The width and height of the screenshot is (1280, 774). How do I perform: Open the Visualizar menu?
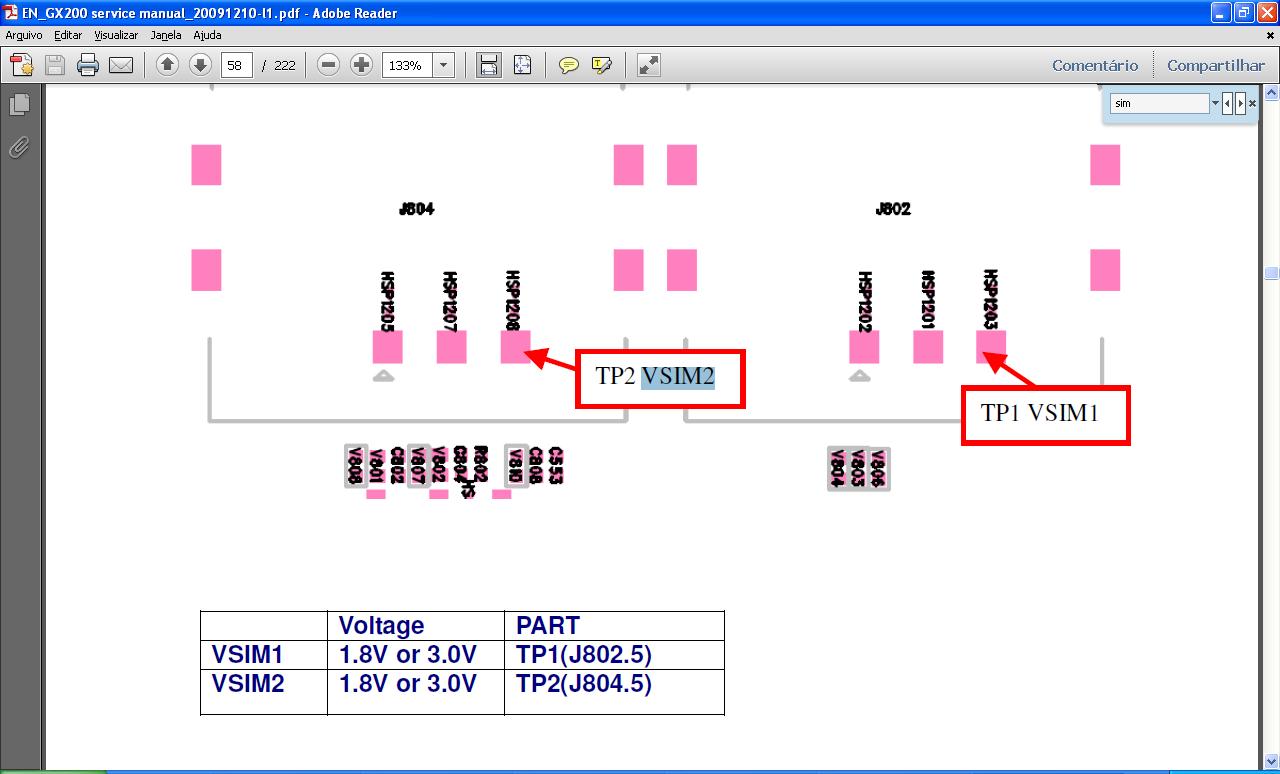click(x=116, y=35)
